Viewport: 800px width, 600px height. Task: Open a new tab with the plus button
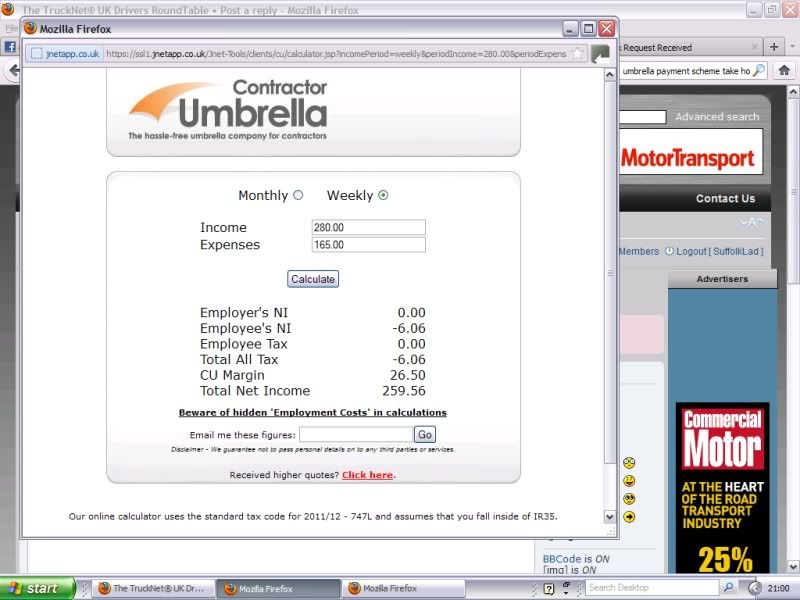coord(774,47)
